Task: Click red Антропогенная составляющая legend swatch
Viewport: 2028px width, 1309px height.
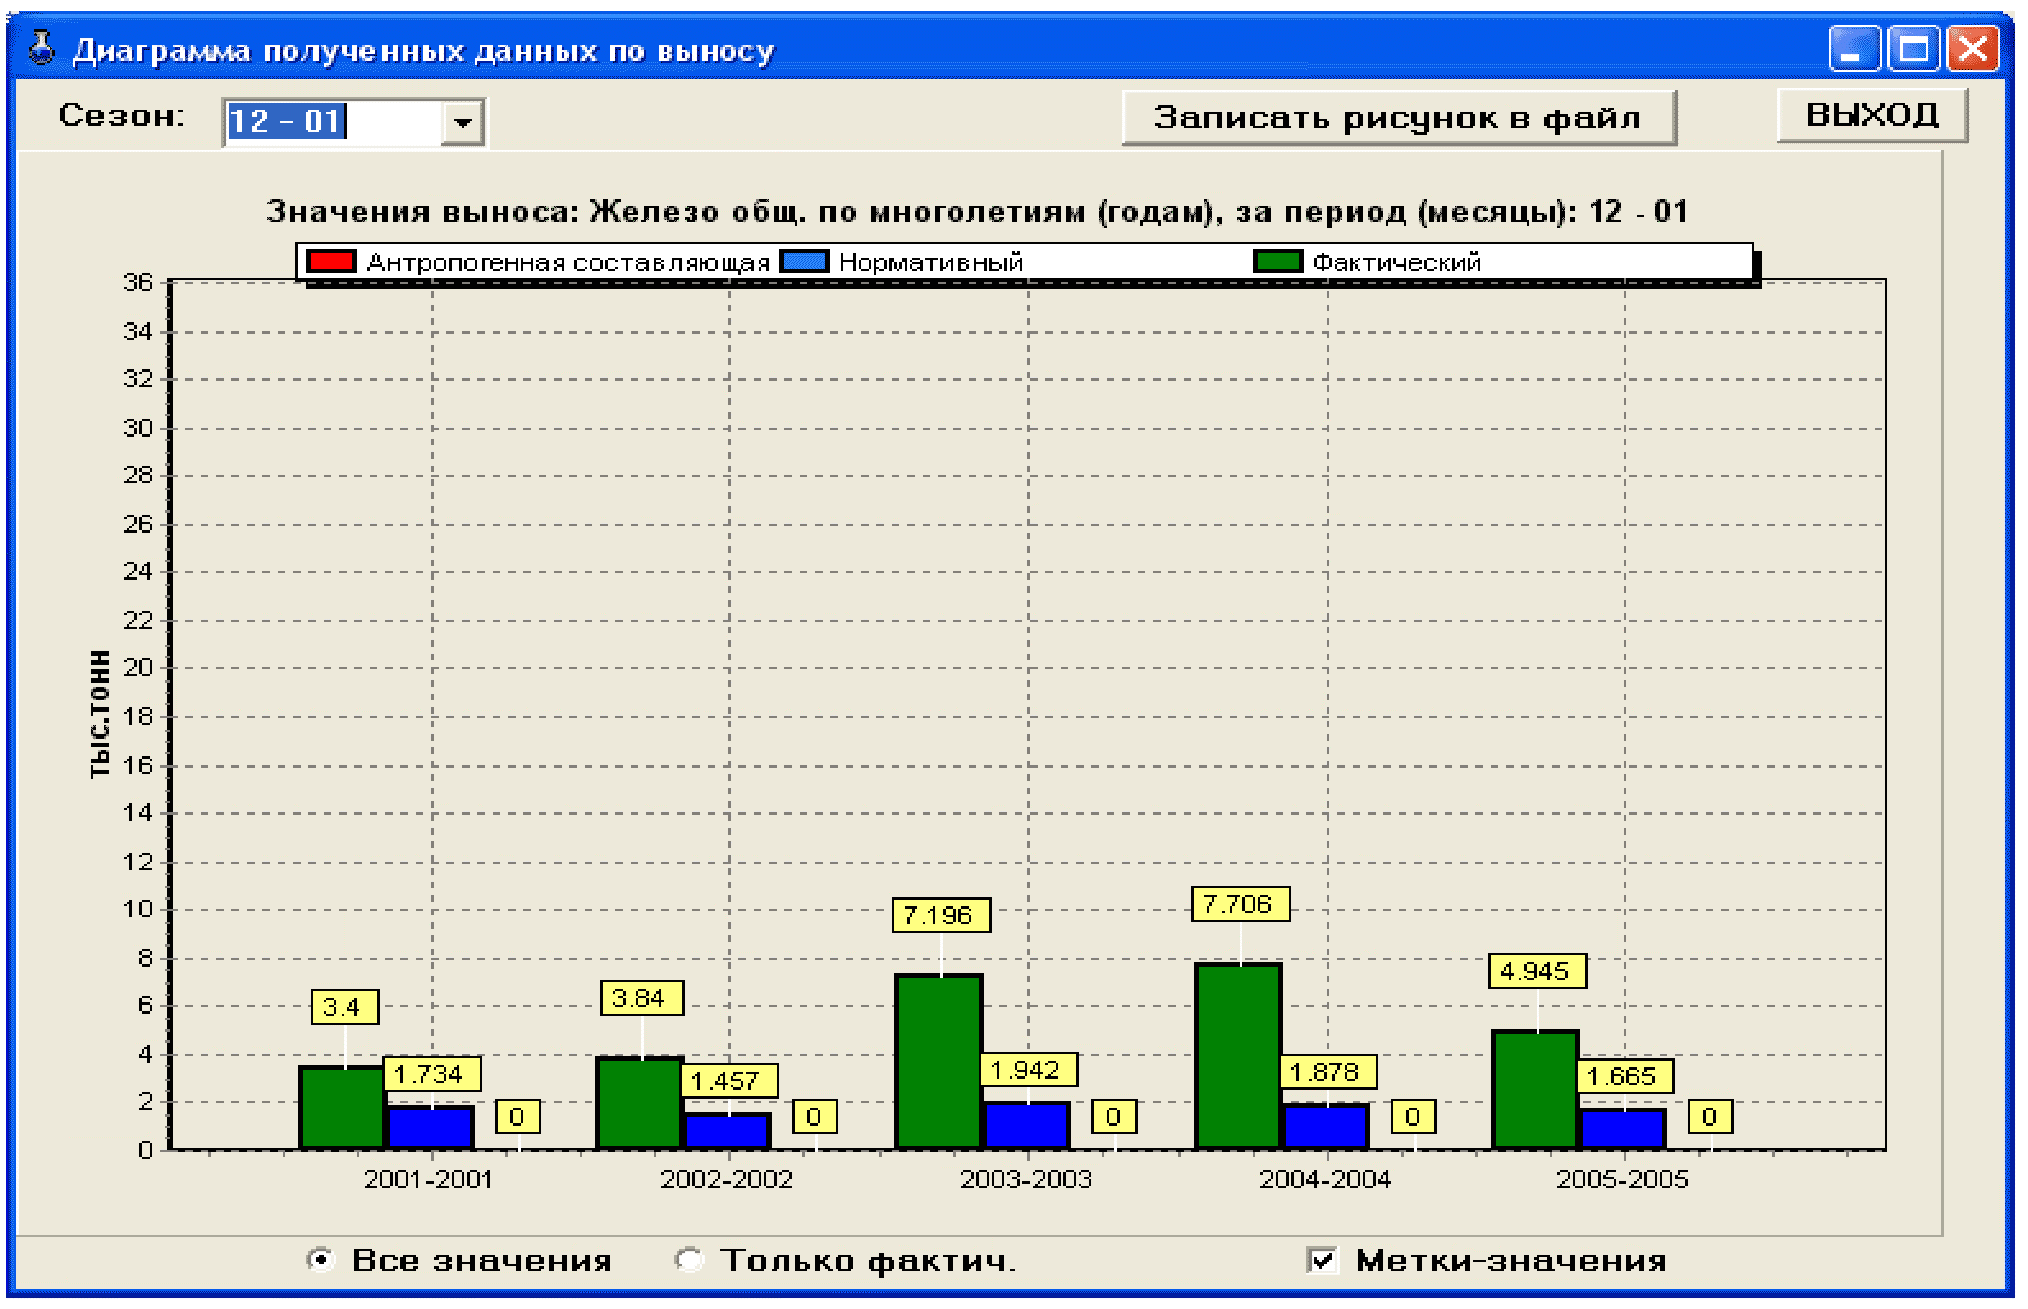Action: [331, 262]
